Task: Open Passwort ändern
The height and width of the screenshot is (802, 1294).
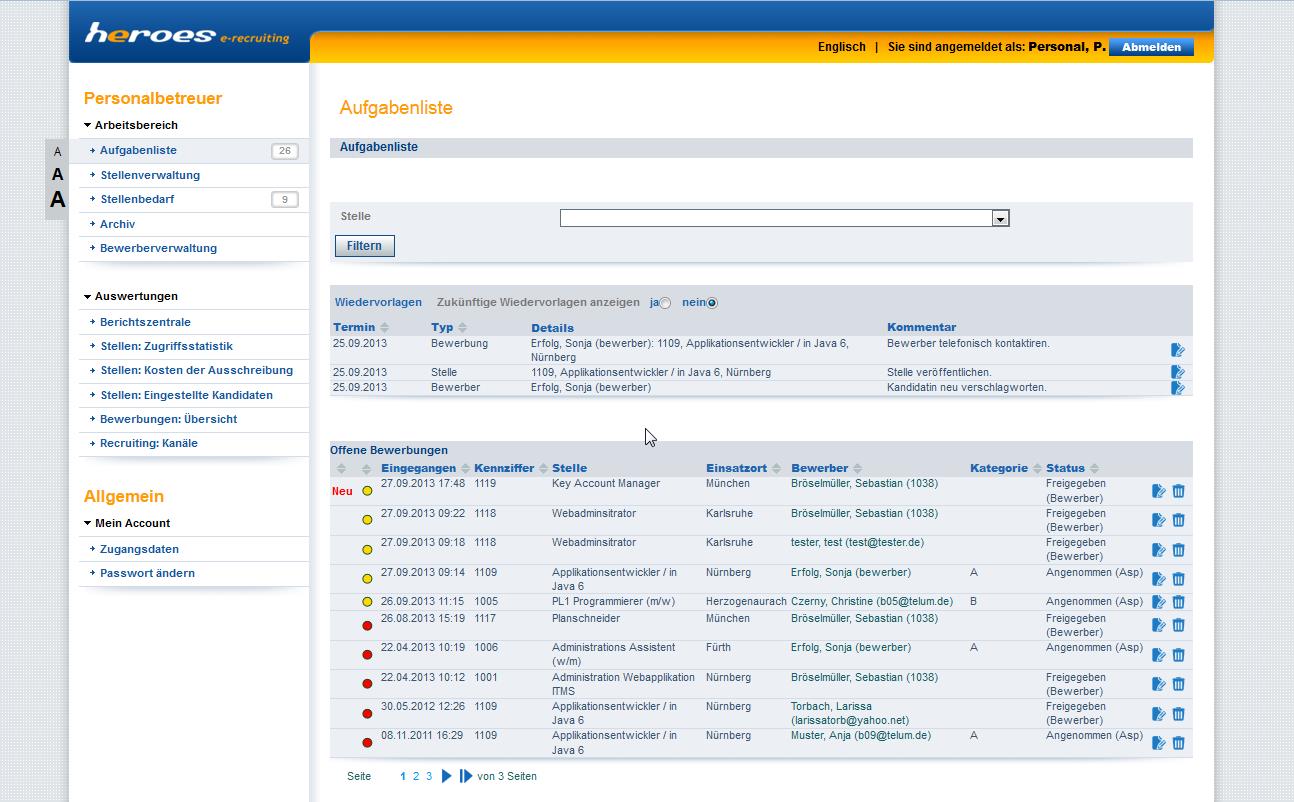Action: click(147, 573)
